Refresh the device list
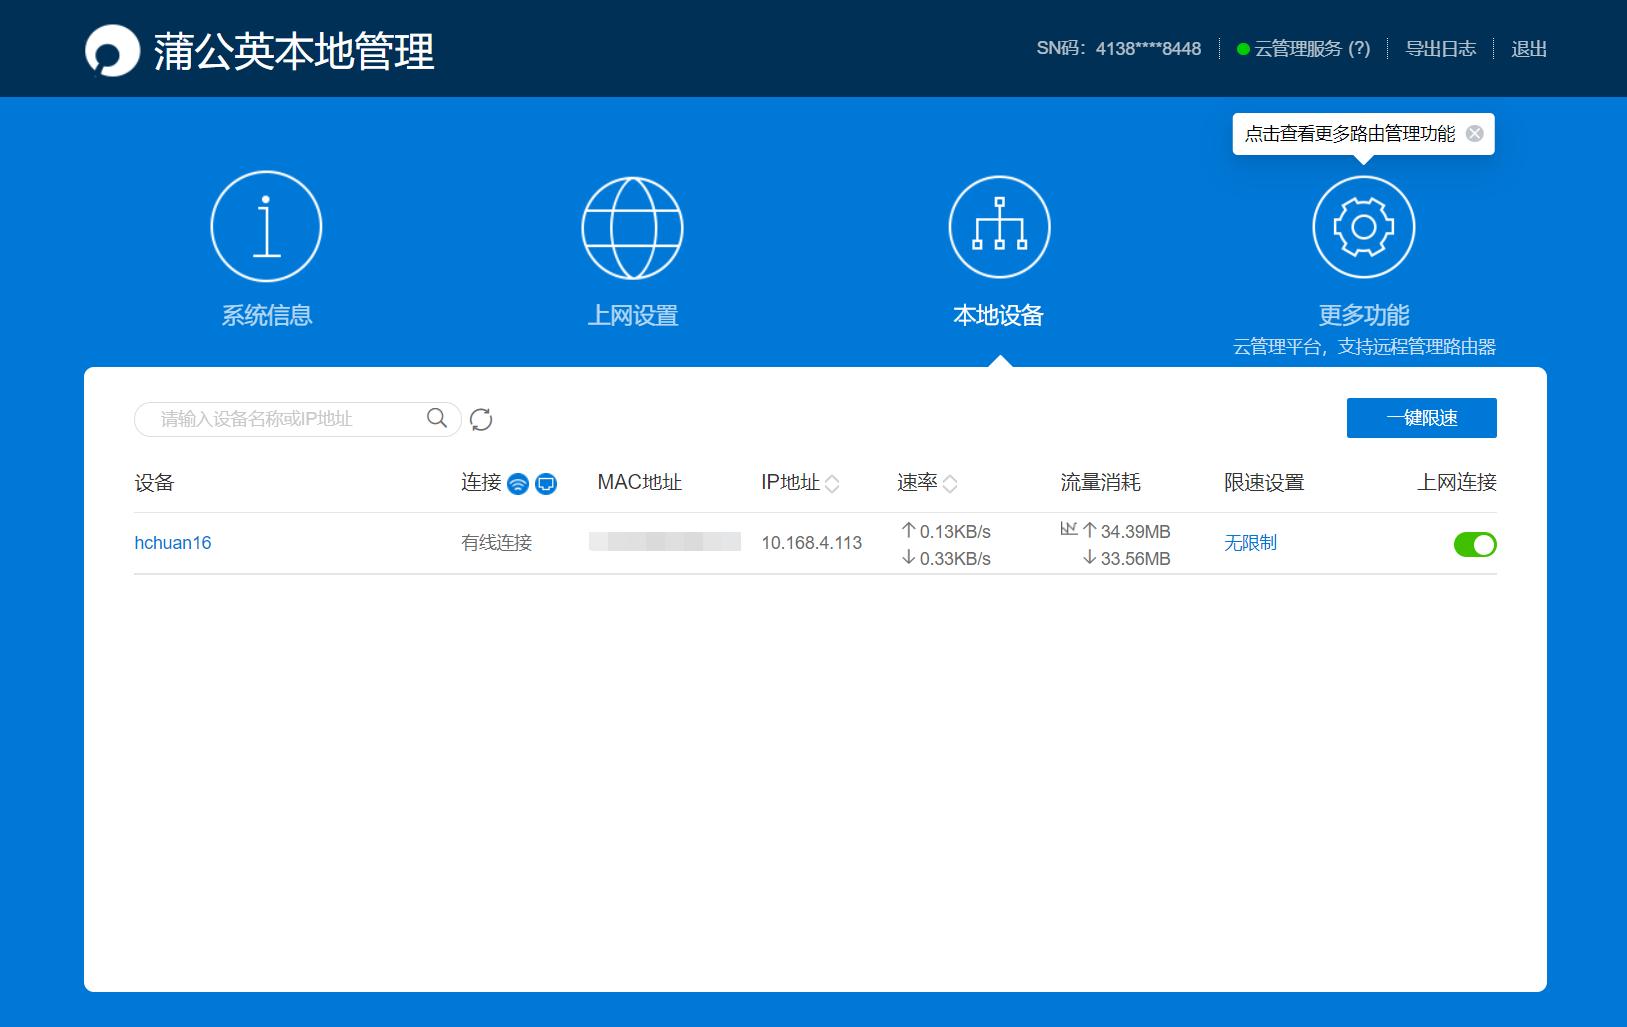Image resolution: width=1627 pixels, height=1027 pixels. pos(482,420)
